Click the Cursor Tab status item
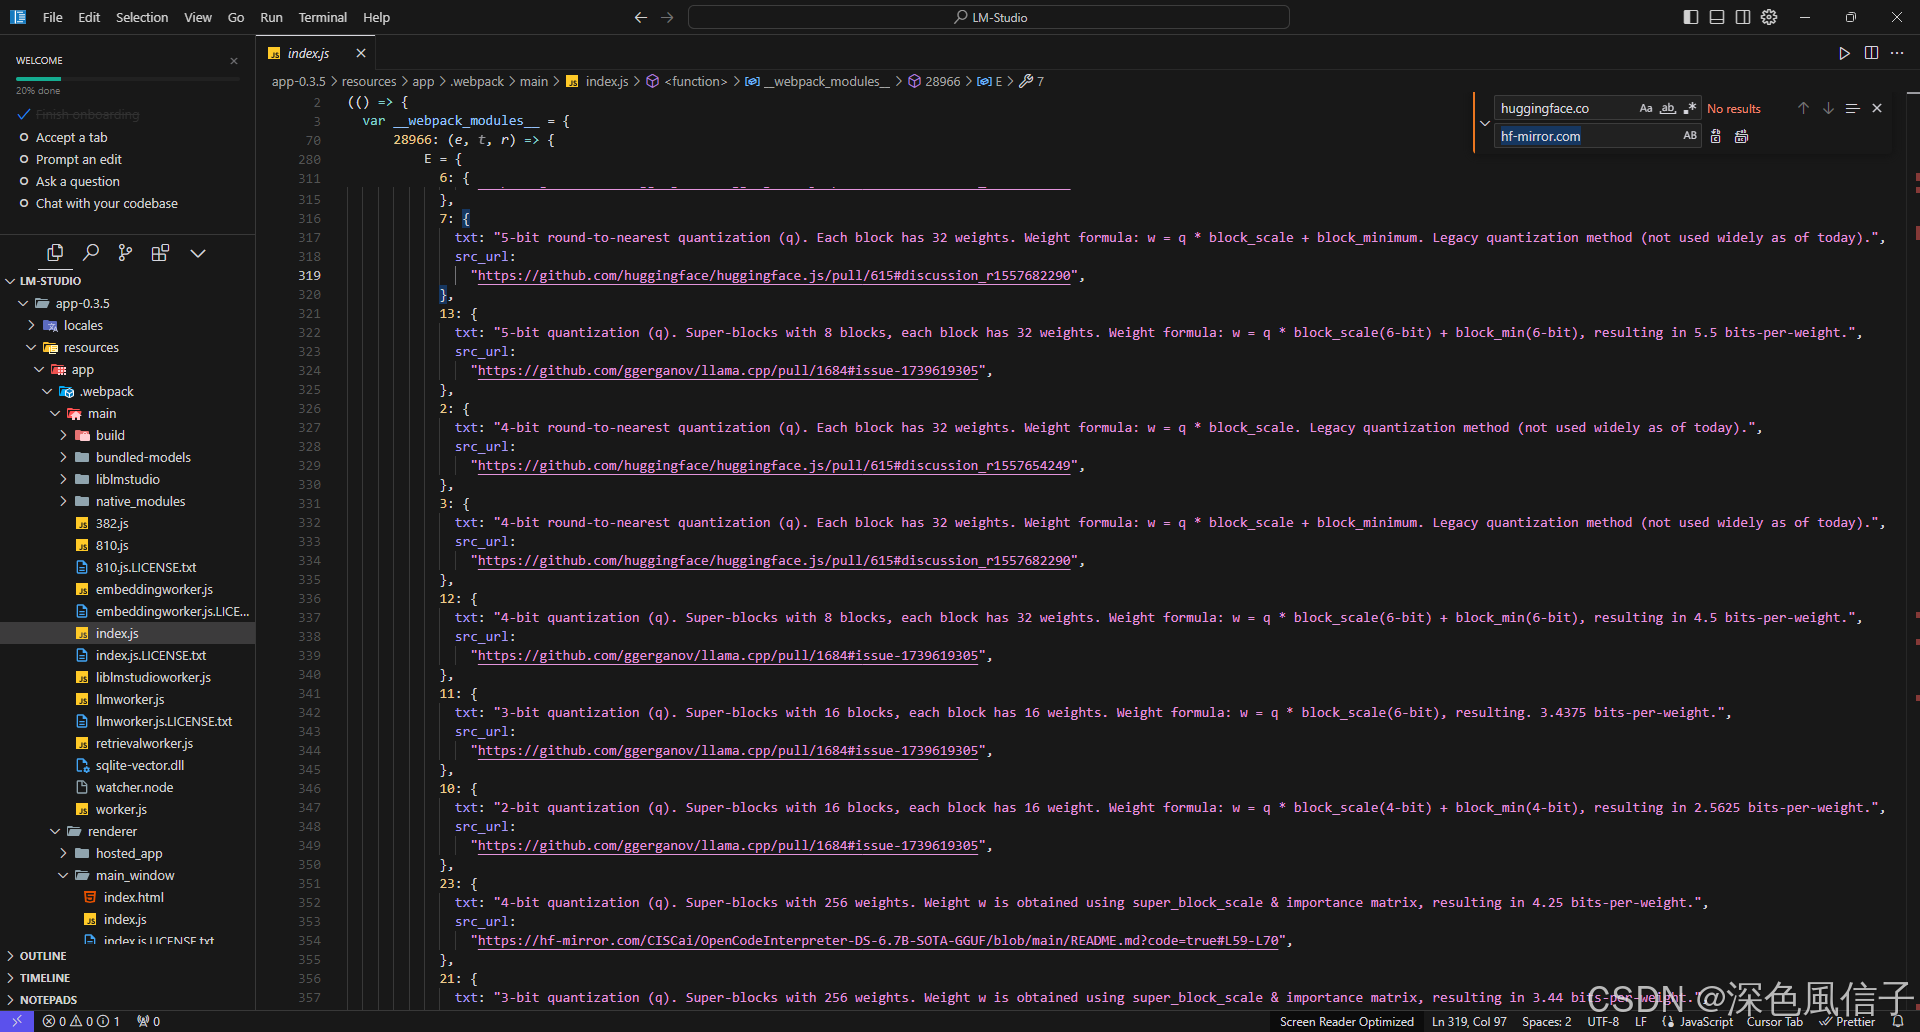 point(1774,1021)
